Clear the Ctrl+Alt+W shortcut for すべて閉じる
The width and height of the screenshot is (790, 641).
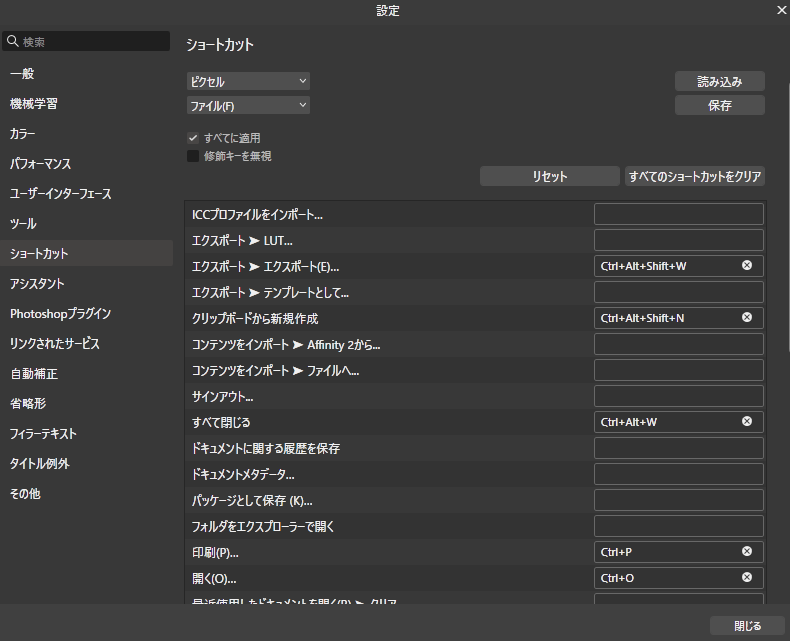pos(746,422)
